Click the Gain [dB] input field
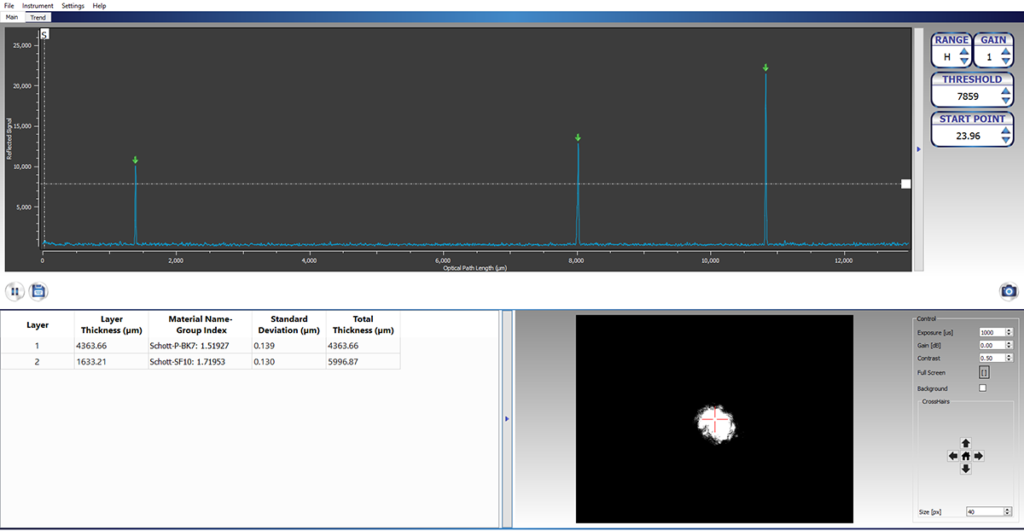1024x531 pixels. (x=992, y=345)
